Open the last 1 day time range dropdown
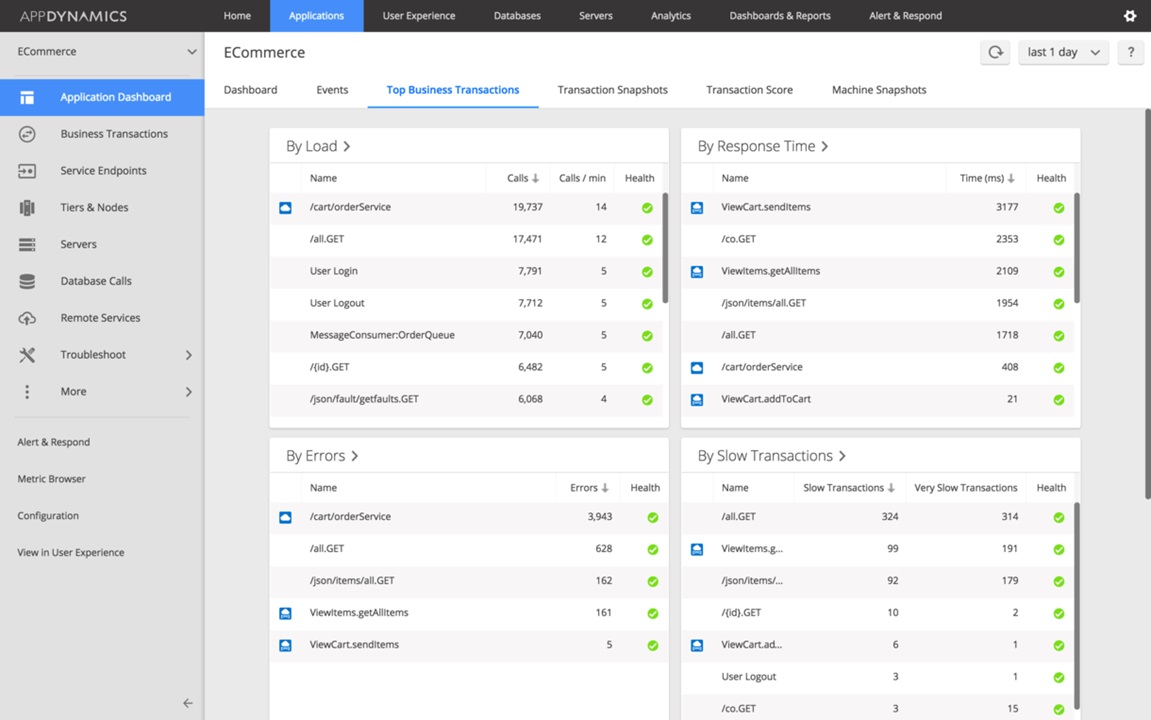The image size is (1151, 720). 1063,52
